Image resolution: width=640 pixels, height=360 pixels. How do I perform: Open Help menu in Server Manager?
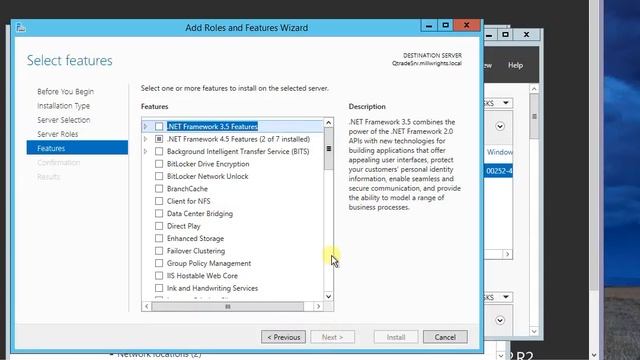(515, 65)
